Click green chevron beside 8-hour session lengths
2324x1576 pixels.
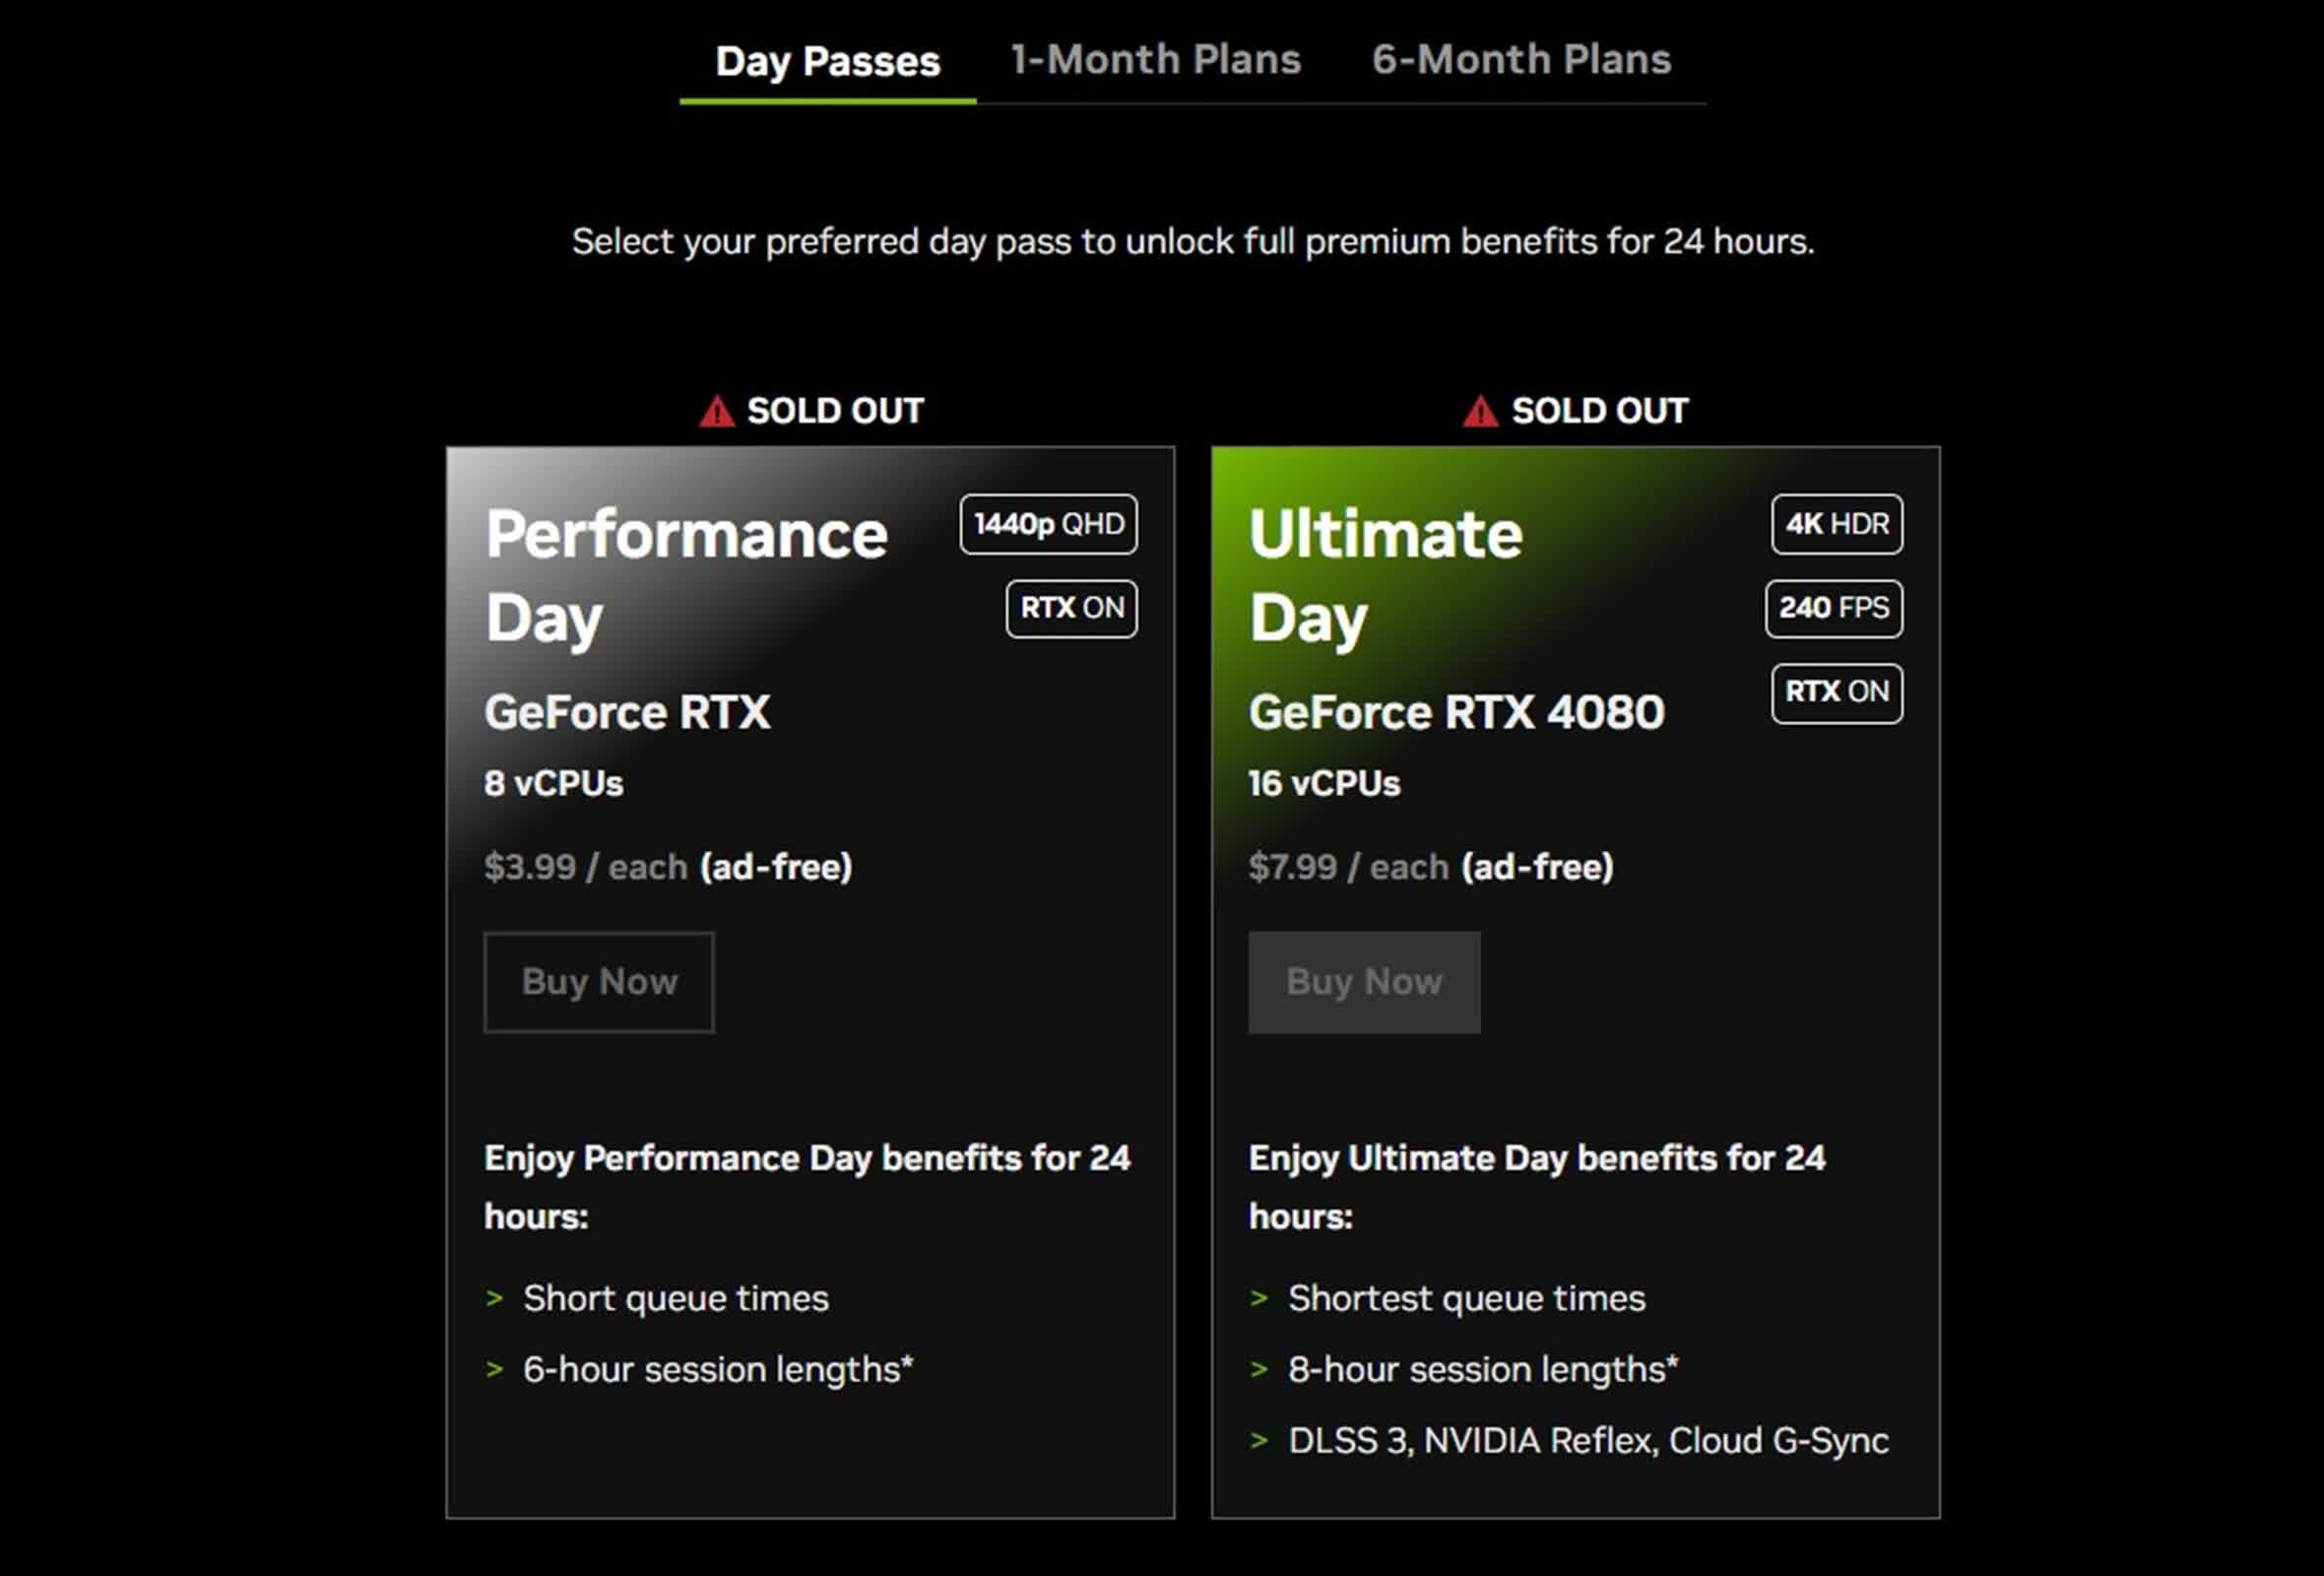[x=1259, y=1369]
